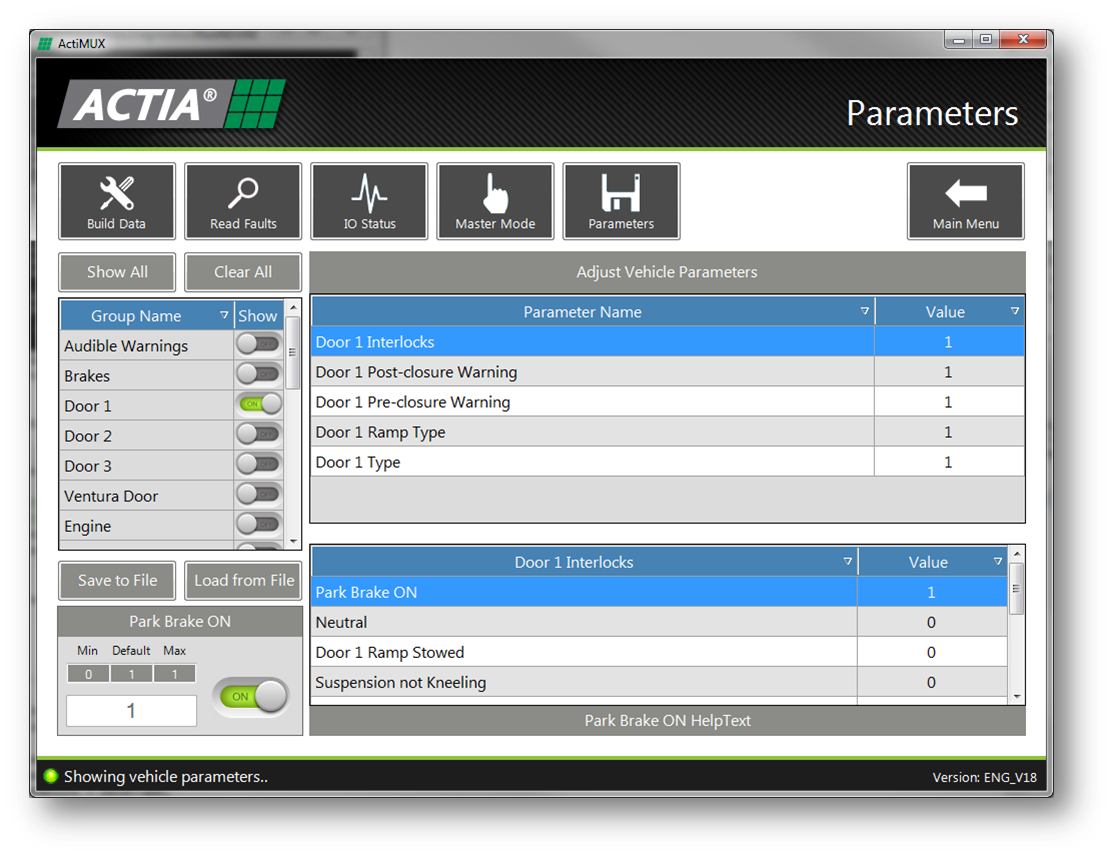Click the Park Brake ON value input field
Viewport: 1113px width, 857px height.
pyautogui.click(x=130, y=710)
